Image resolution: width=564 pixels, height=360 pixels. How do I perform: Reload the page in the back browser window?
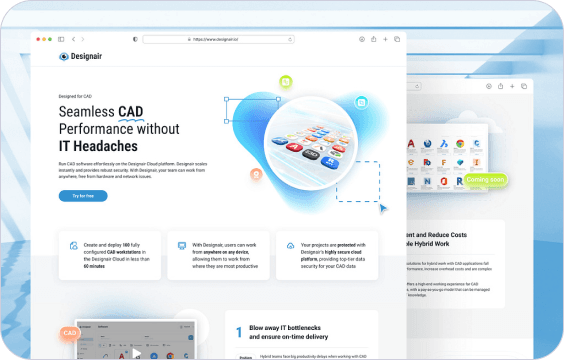[x=417, y=86]
